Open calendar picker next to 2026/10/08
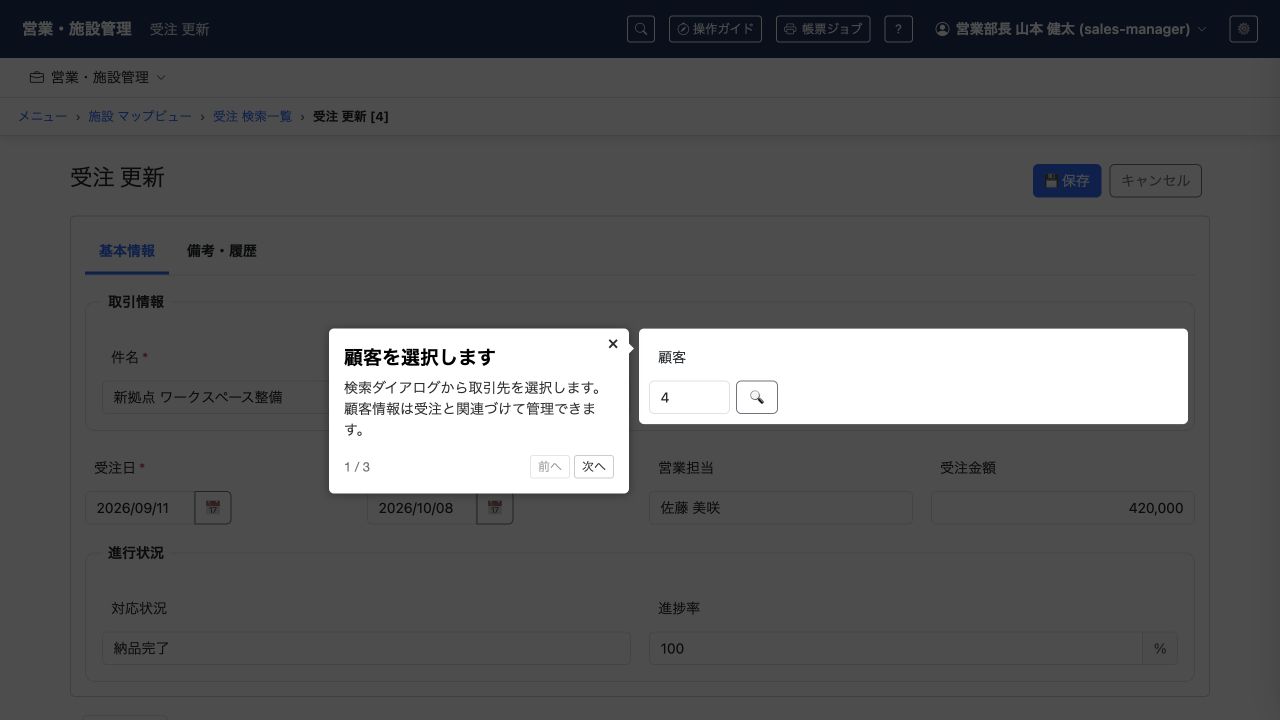Image resolution: width=1280 pixels, height=720 pixels. coord(495,508)
